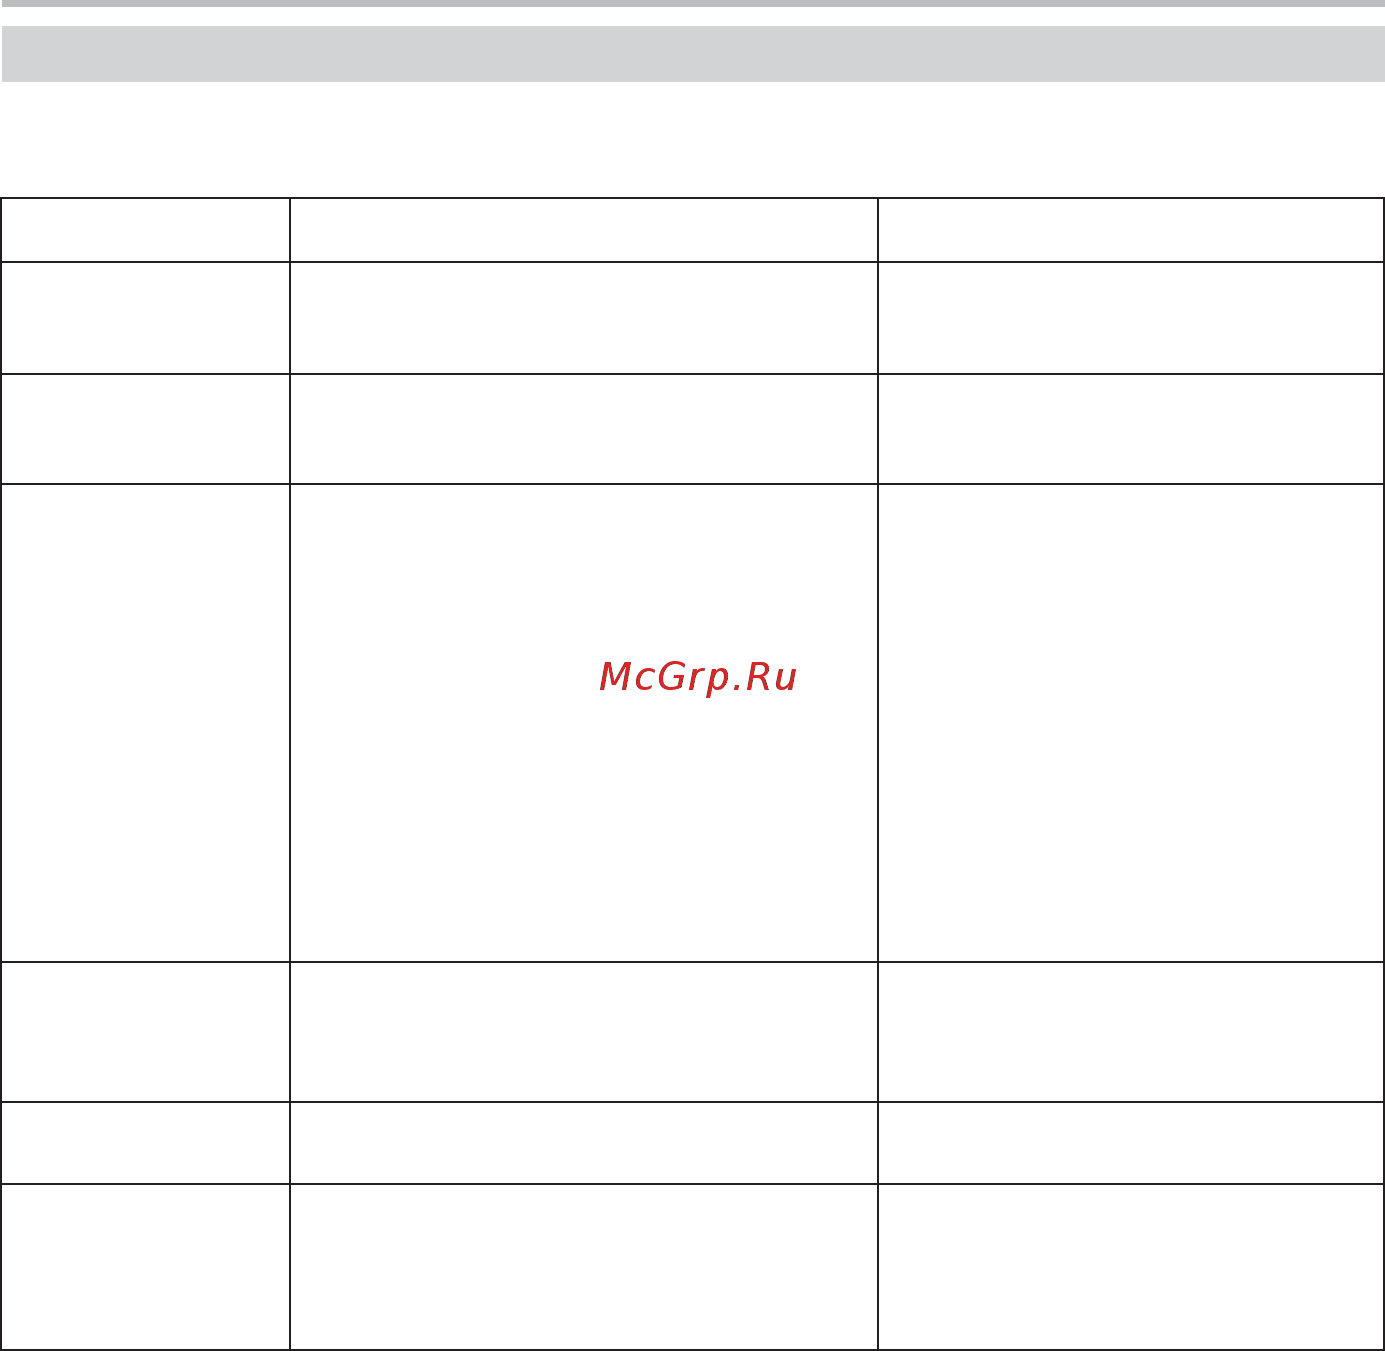Click the bottom row's last column cell
The image size is (1385, 1351).
click(1131, 1267)
